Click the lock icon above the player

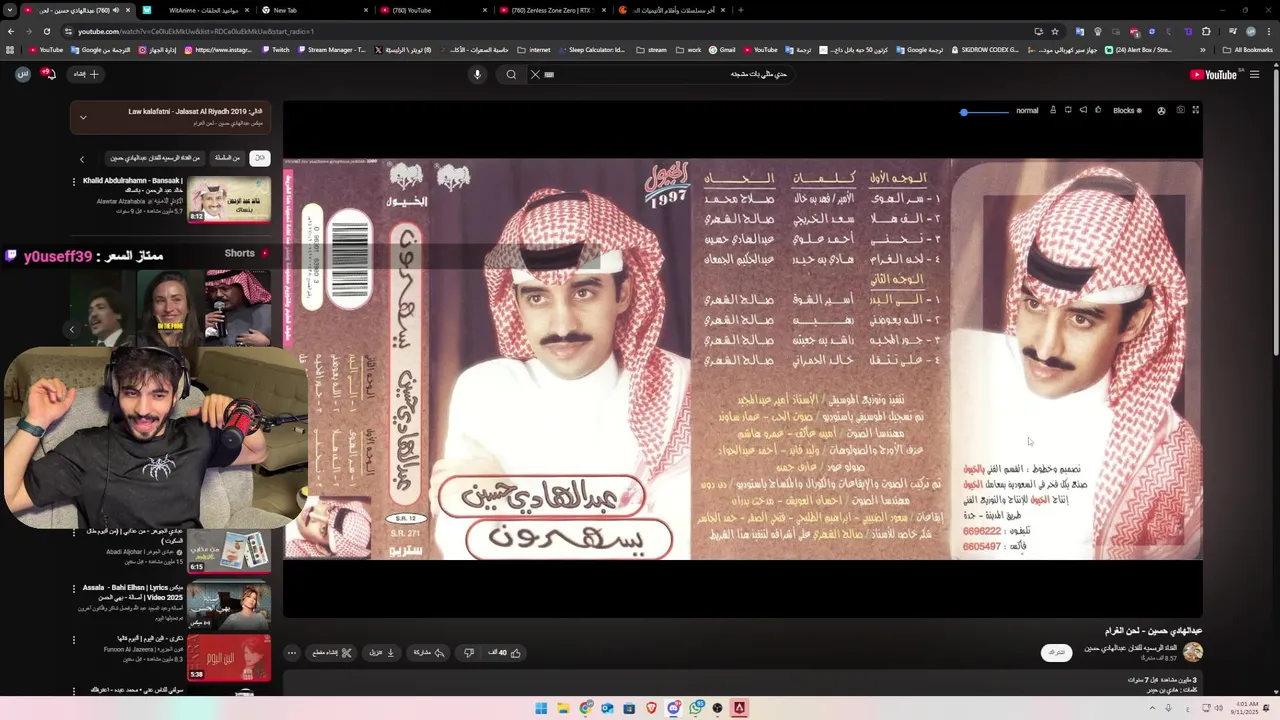1053,110
